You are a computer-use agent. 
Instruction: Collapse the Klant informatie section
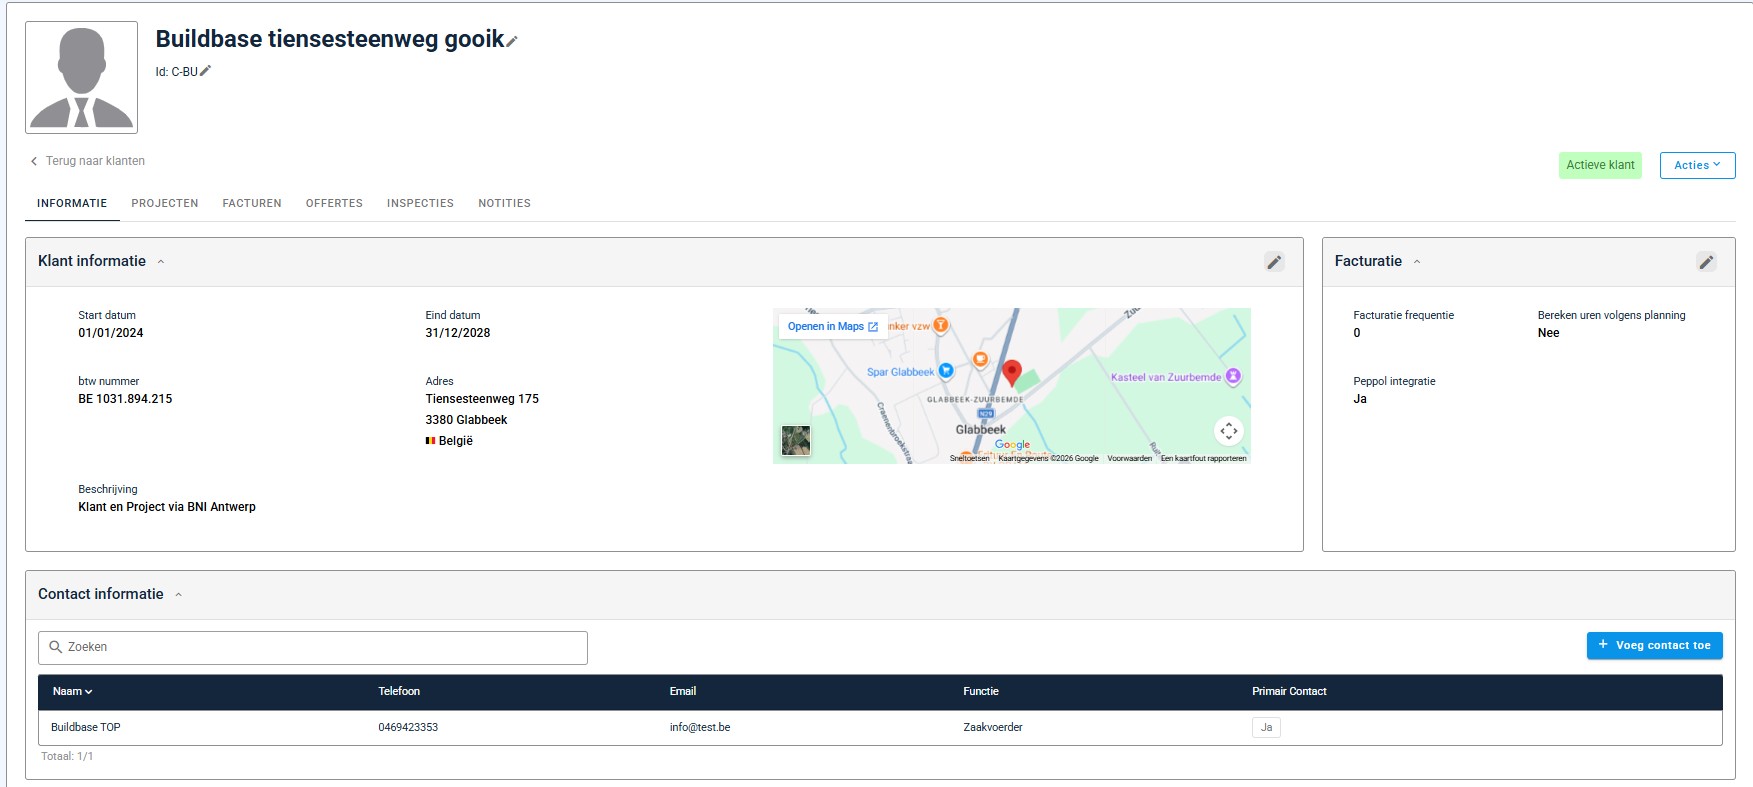(x=160, y=262)
